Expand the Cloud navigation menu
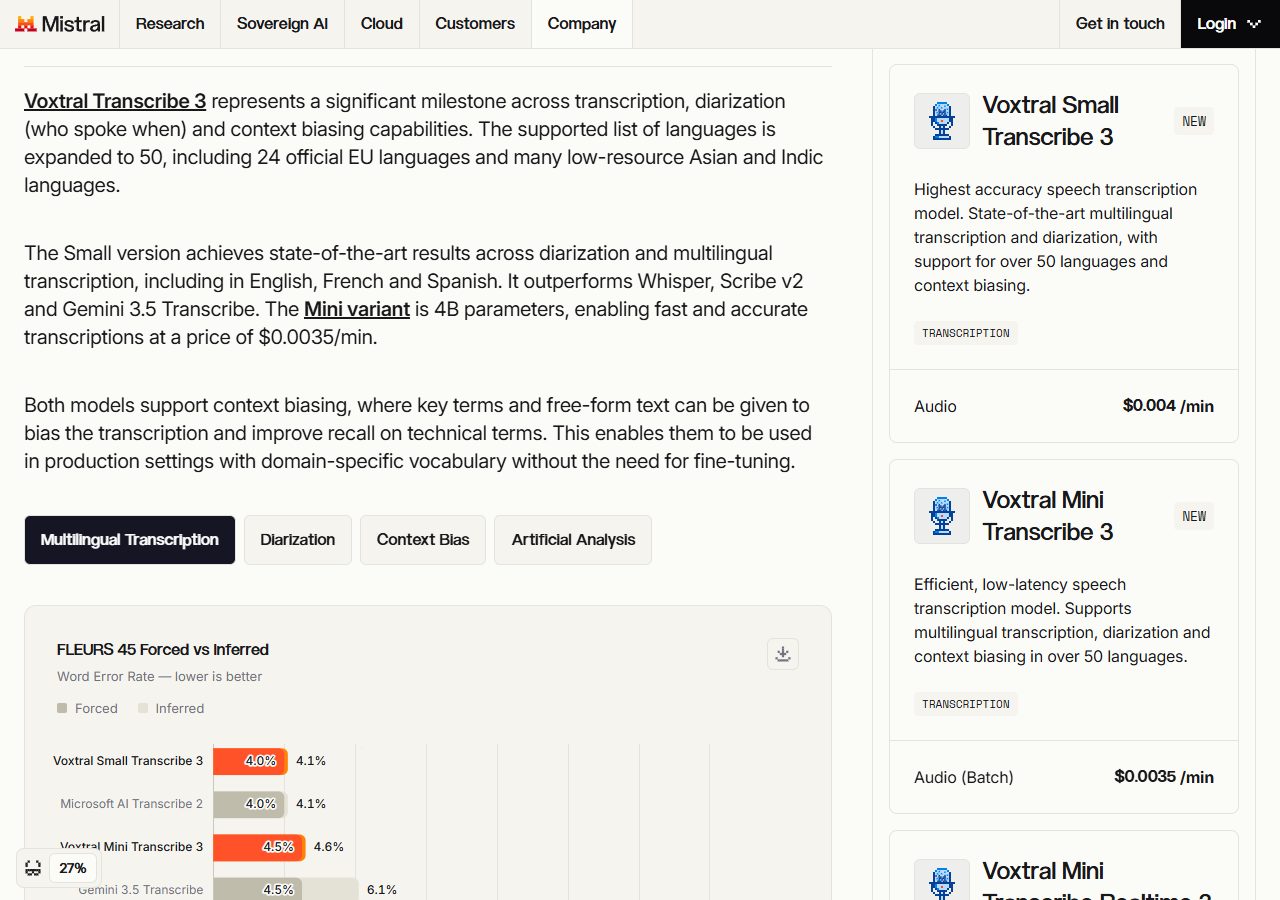Image resolution: width=1280 pixels, height=900 pixels. [x=382, y=24]
